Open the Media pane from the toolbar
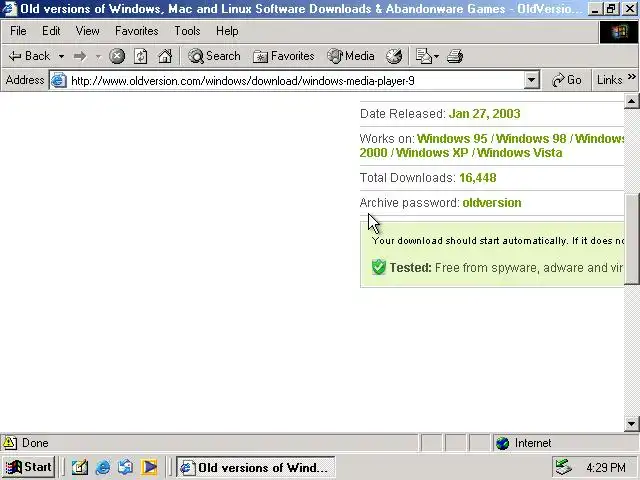This screenshot has height=480, width=640. pos(351,56)
